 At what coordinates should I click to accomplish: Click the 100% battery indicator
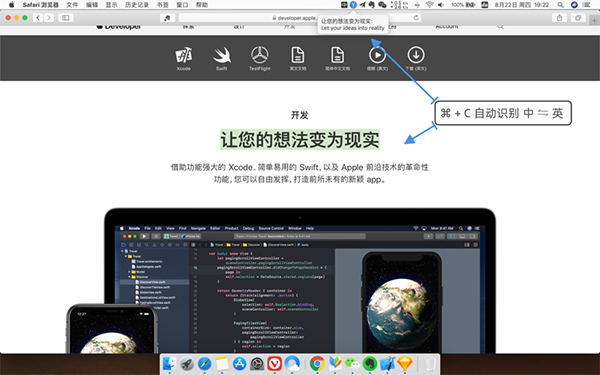tap(463, 5)
